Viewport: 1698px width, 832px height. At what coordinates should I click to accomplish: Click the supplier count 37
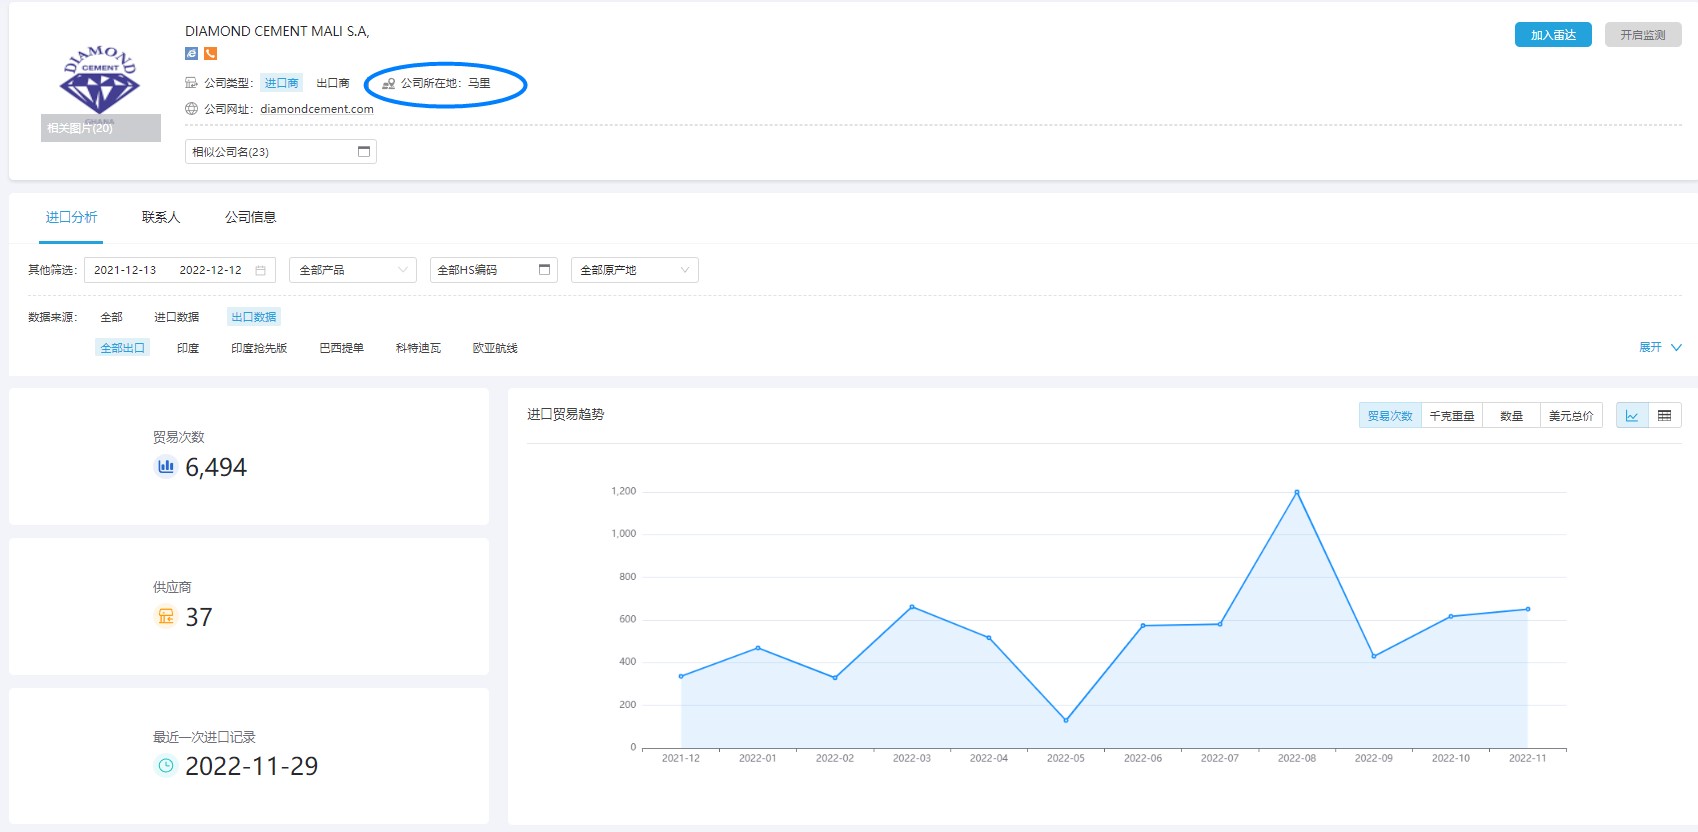point(199,617)
